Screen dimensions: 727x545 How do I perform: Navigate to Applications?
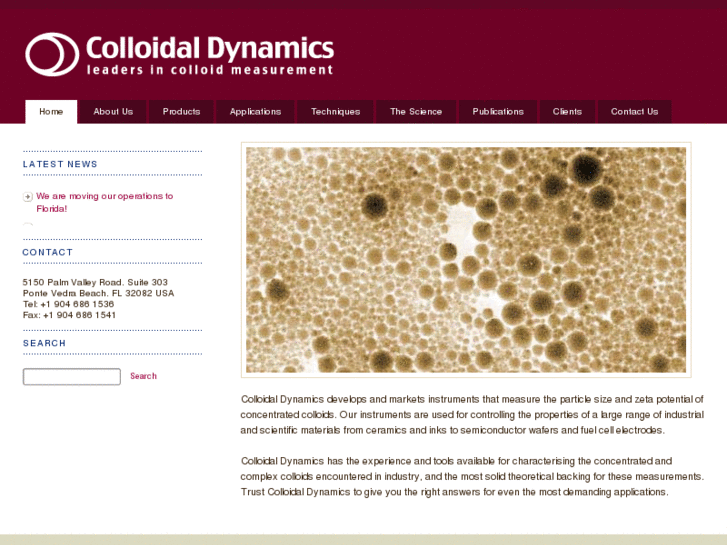pos(255,112)
